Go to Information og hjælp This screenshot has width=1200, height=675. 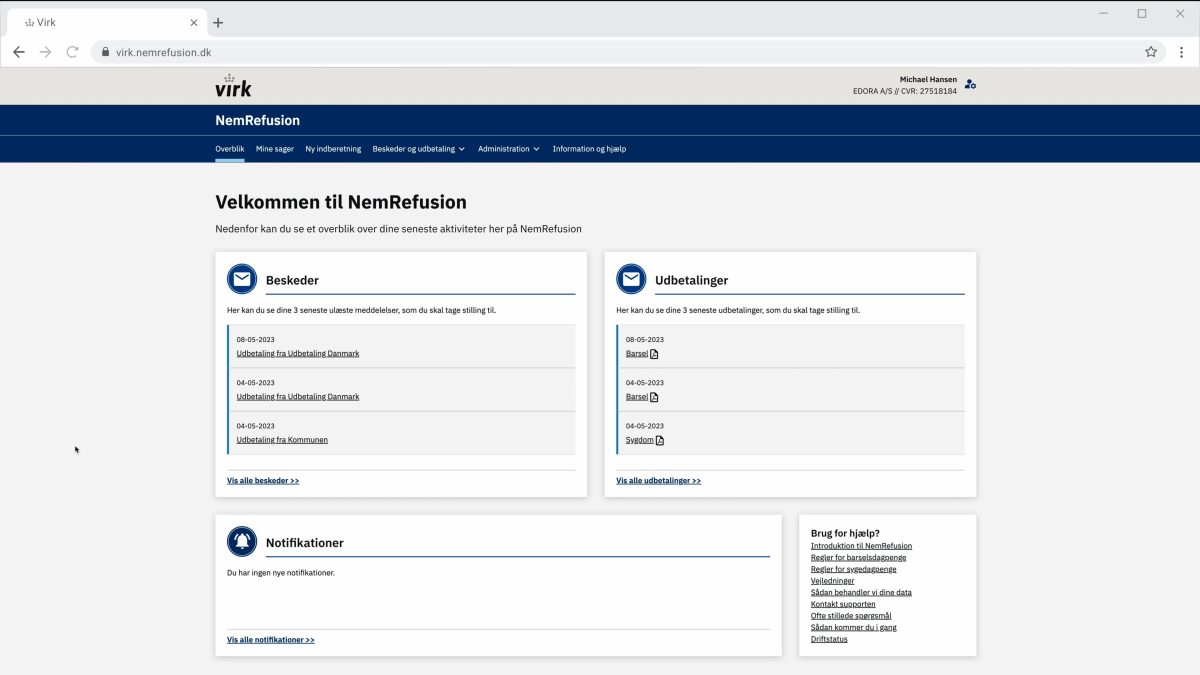589,149
